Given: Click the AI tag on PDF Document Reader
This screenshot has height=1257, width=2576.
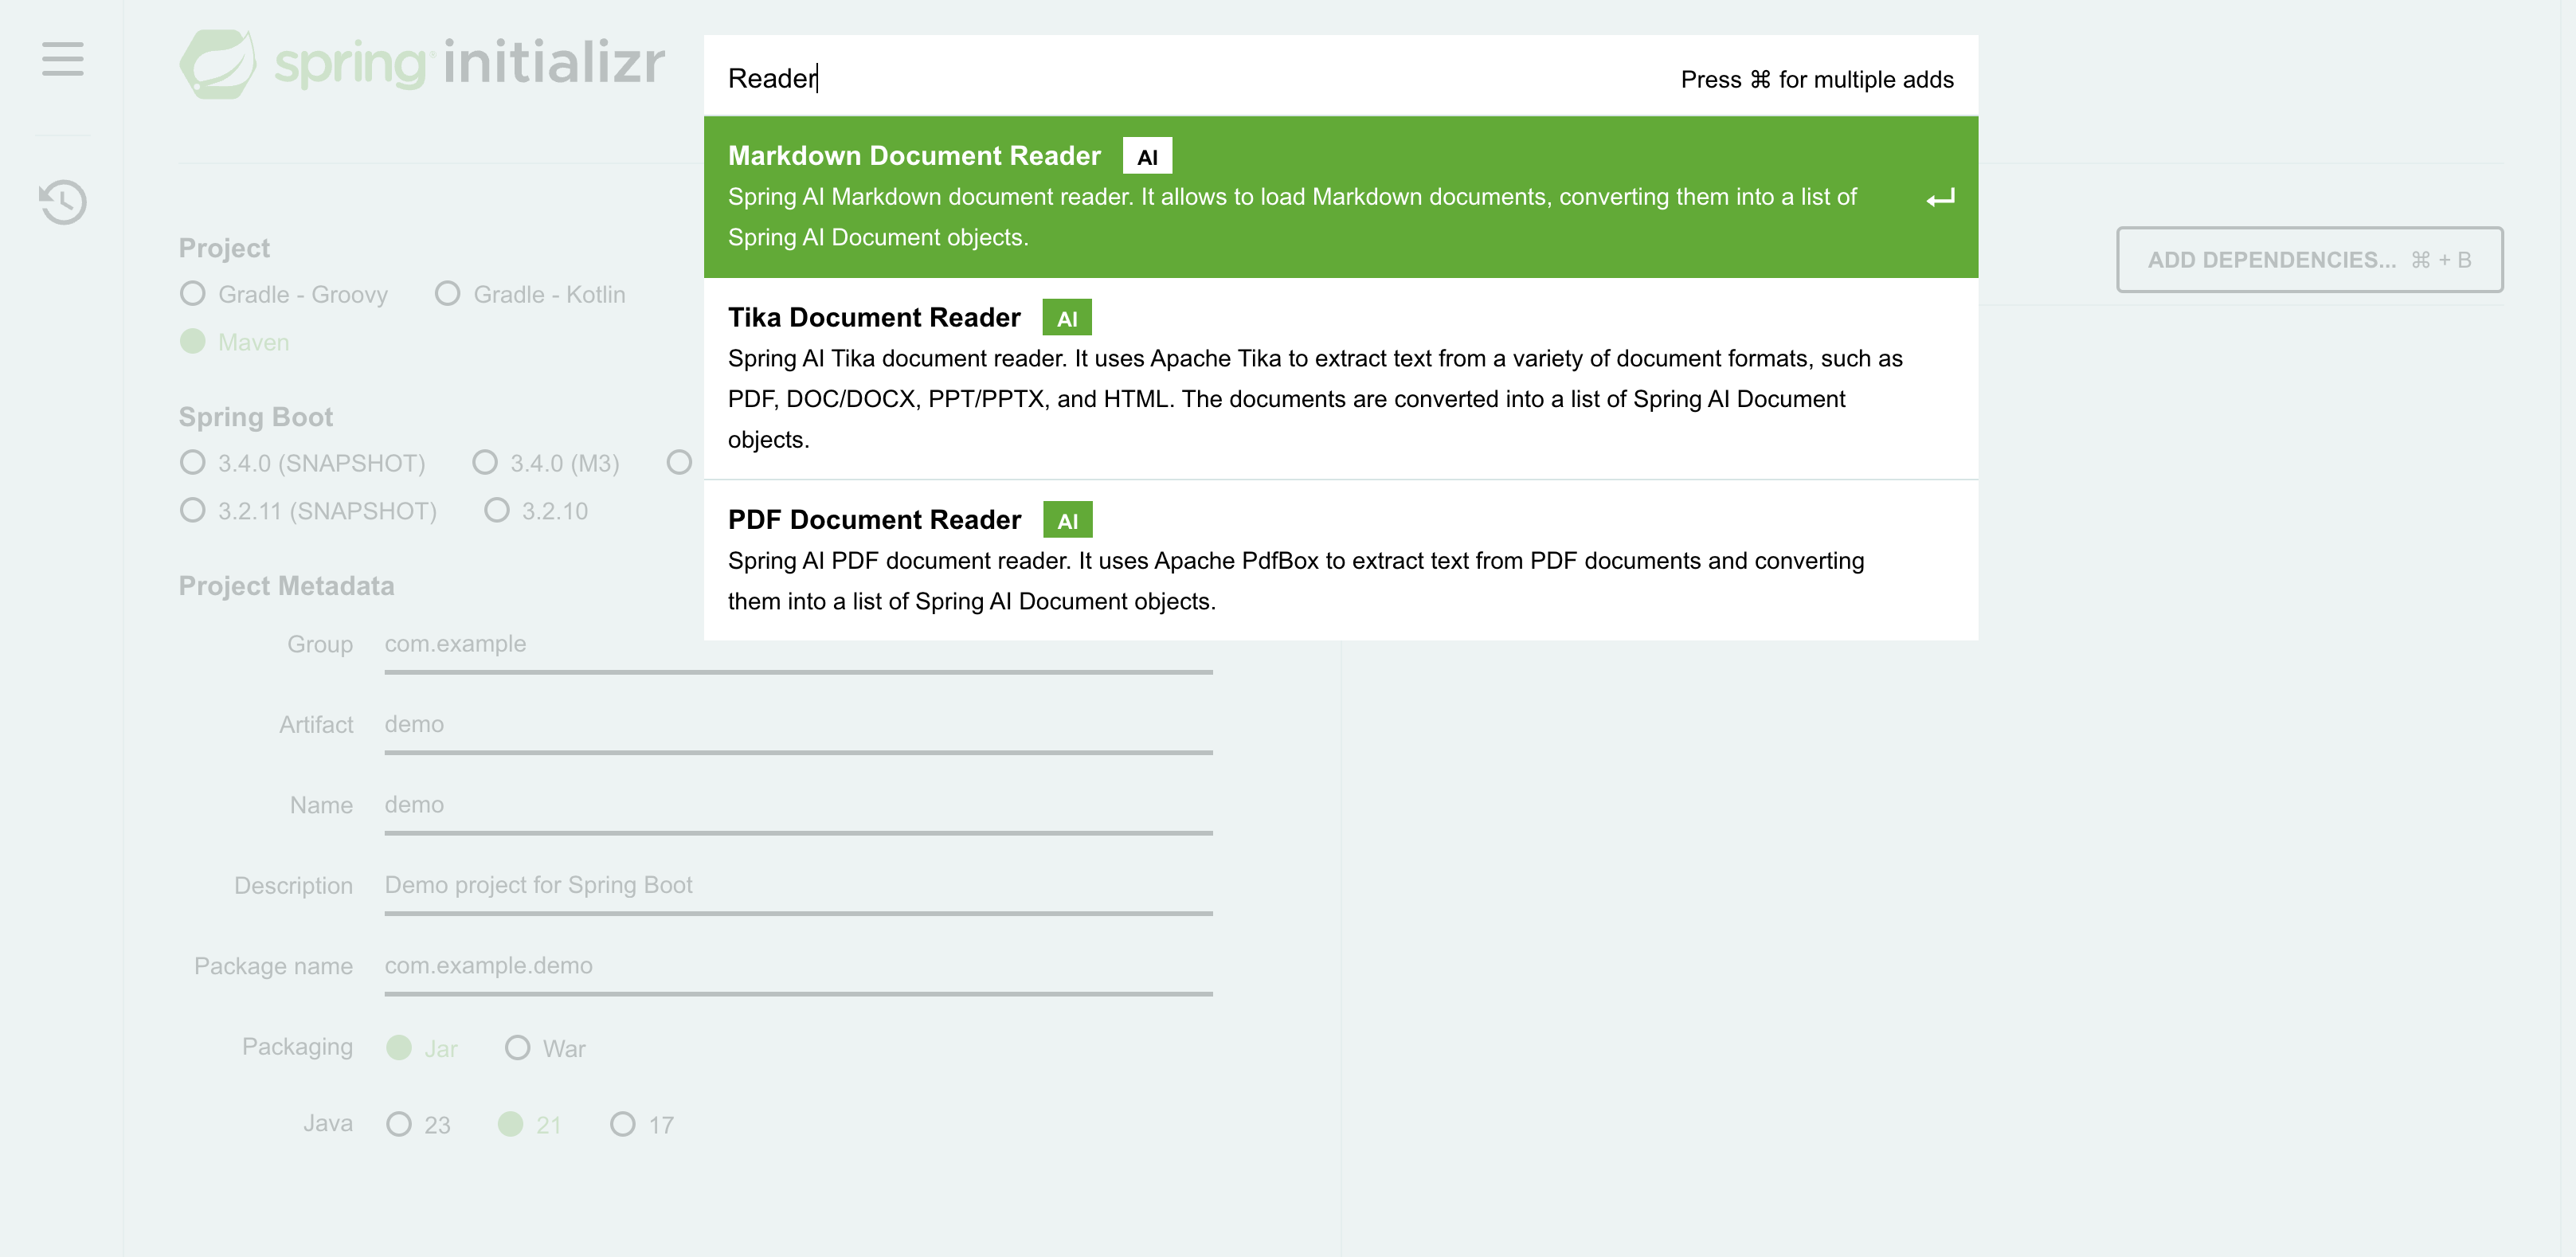Looking at the screenshot, I should click(1068, 520).
